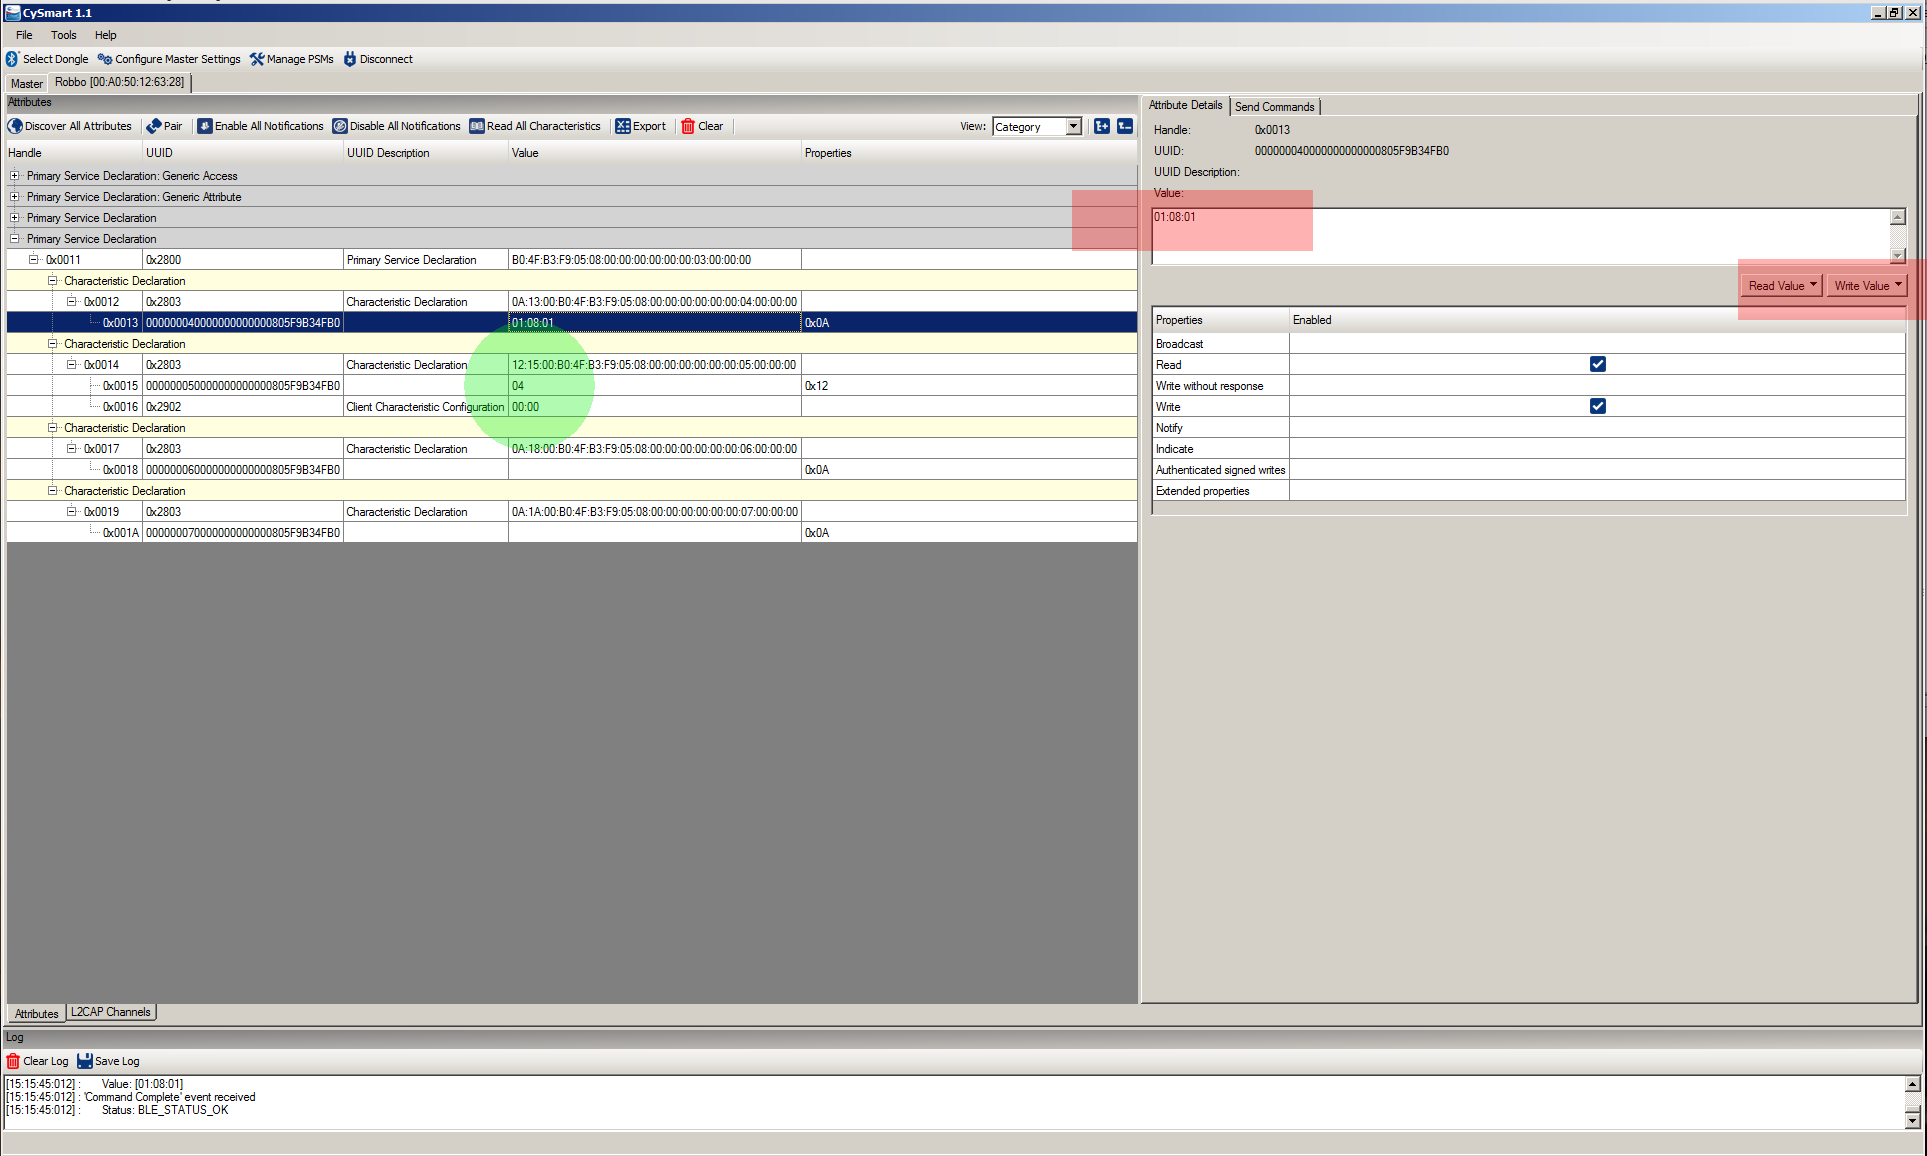
Task: Click Read All Characteristics
Action: [x=535, y=126]
